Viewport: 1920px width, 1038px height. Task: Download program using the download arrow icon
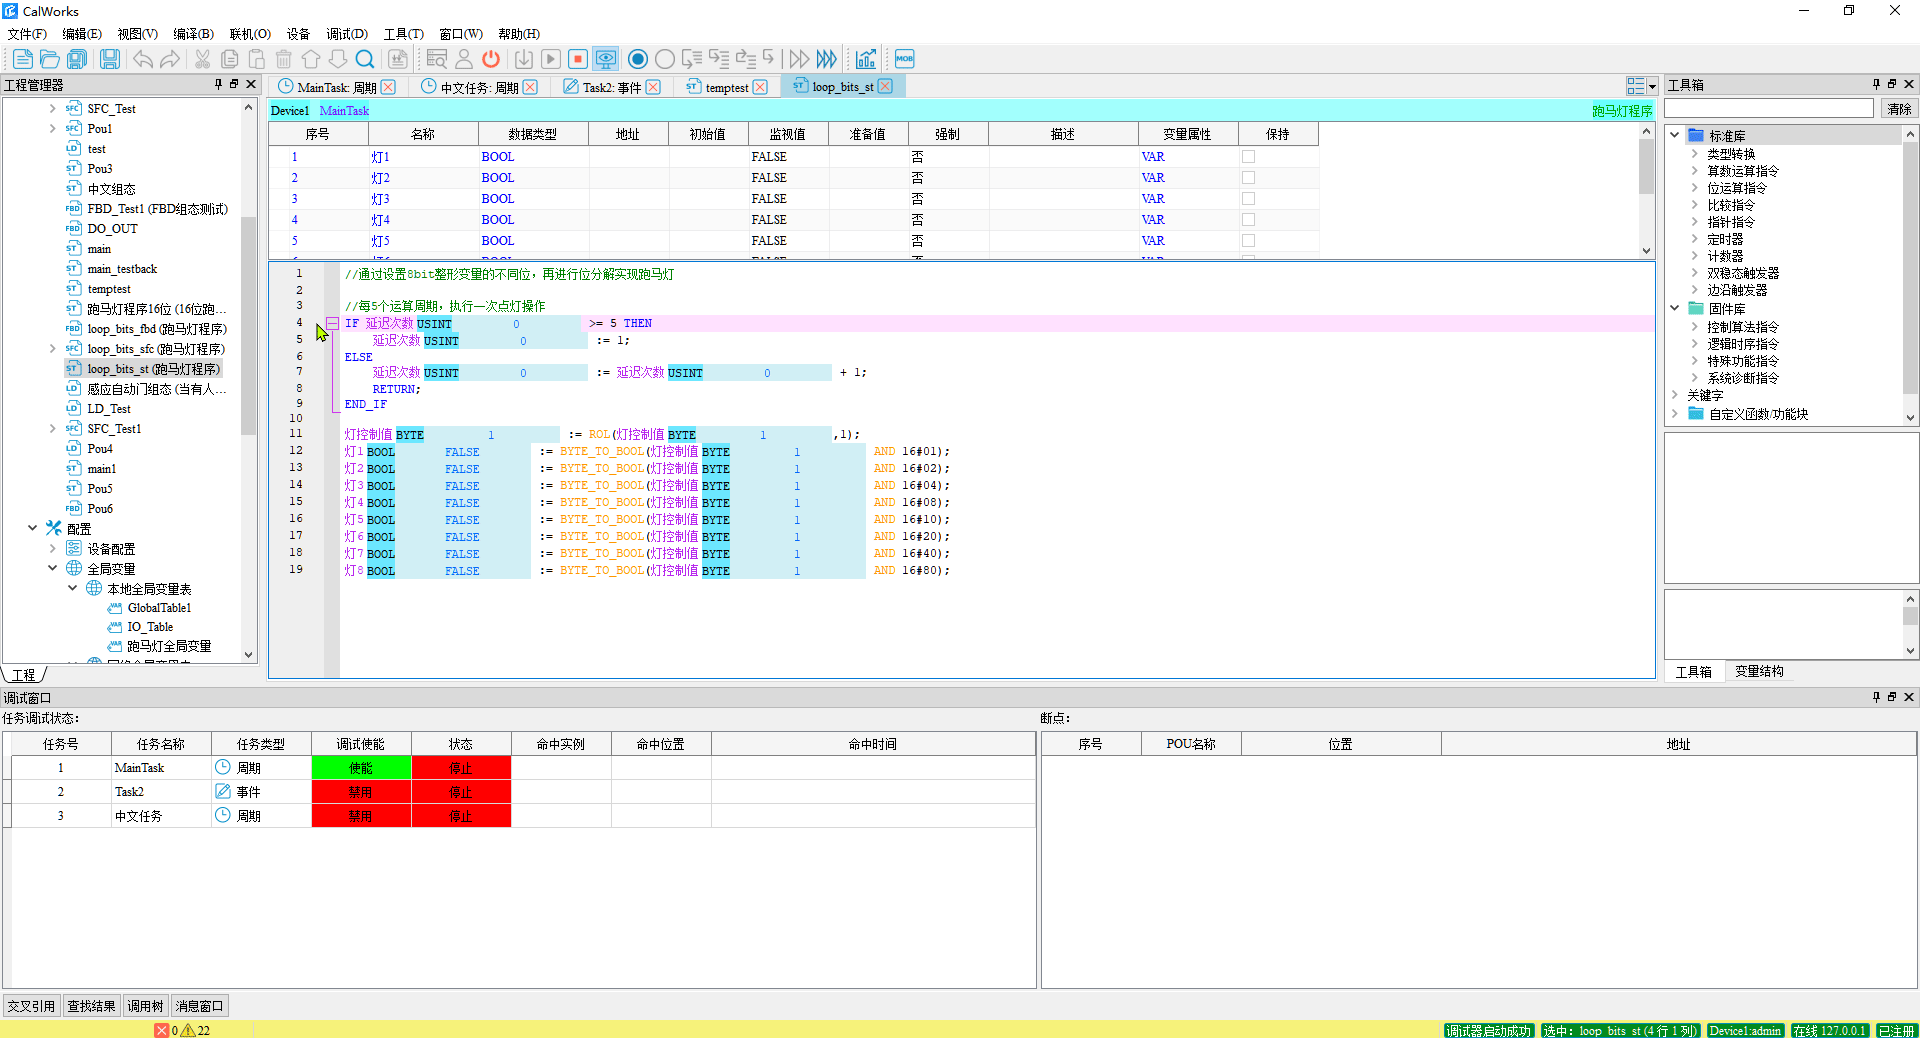tap(524, 59)
